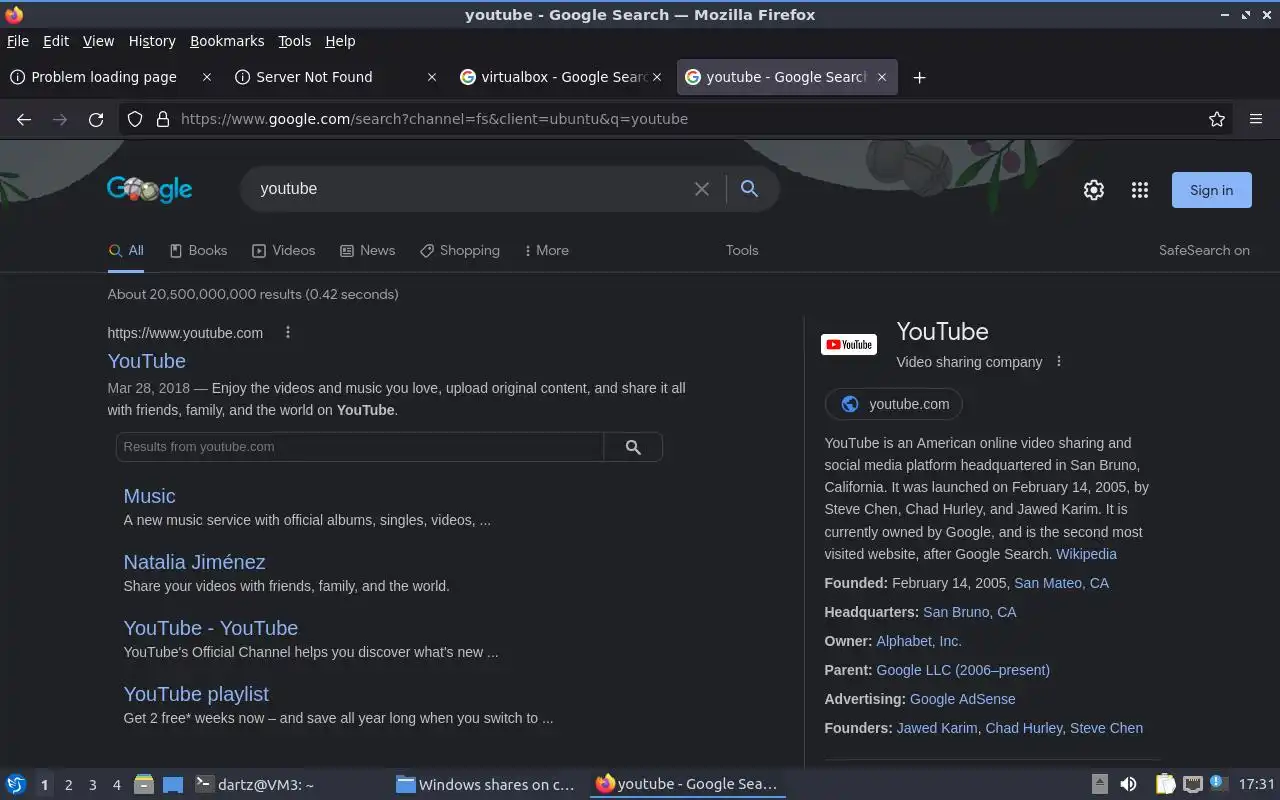Open youtube.com chip in knowledge panel
The width and height of the screenshot is (1280, 800).
tap(894, 404)
